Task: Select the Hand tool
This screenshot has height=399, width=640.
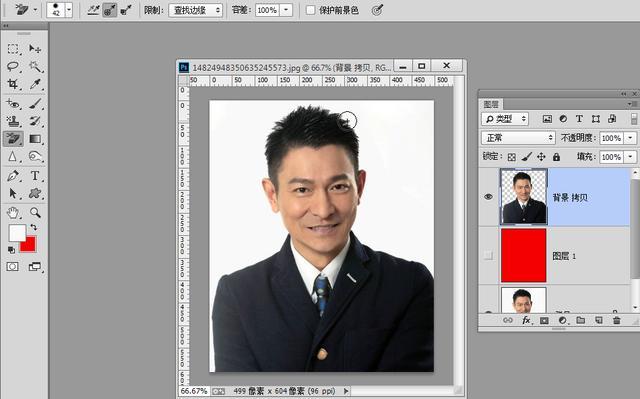Action: [x=13, y=212]
